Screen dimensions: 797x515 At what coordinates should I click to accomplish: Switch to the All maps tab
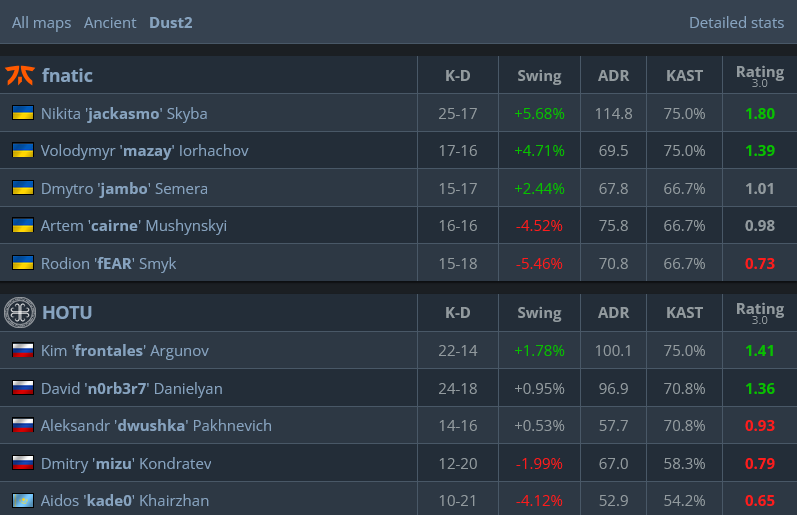tap(42, 23)
